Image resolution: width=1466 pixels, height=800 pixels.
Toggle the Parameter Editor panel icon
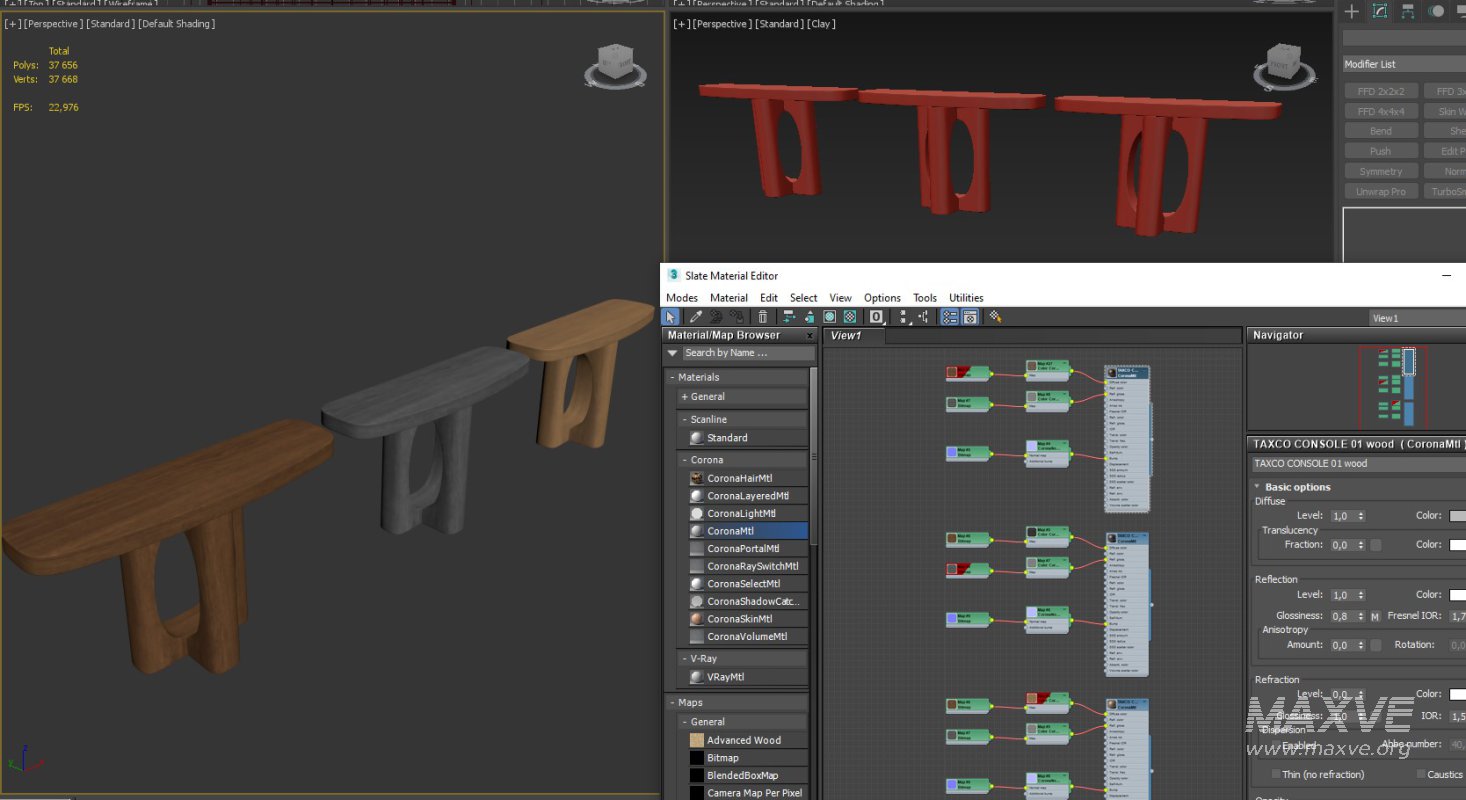tap(969, 317)
